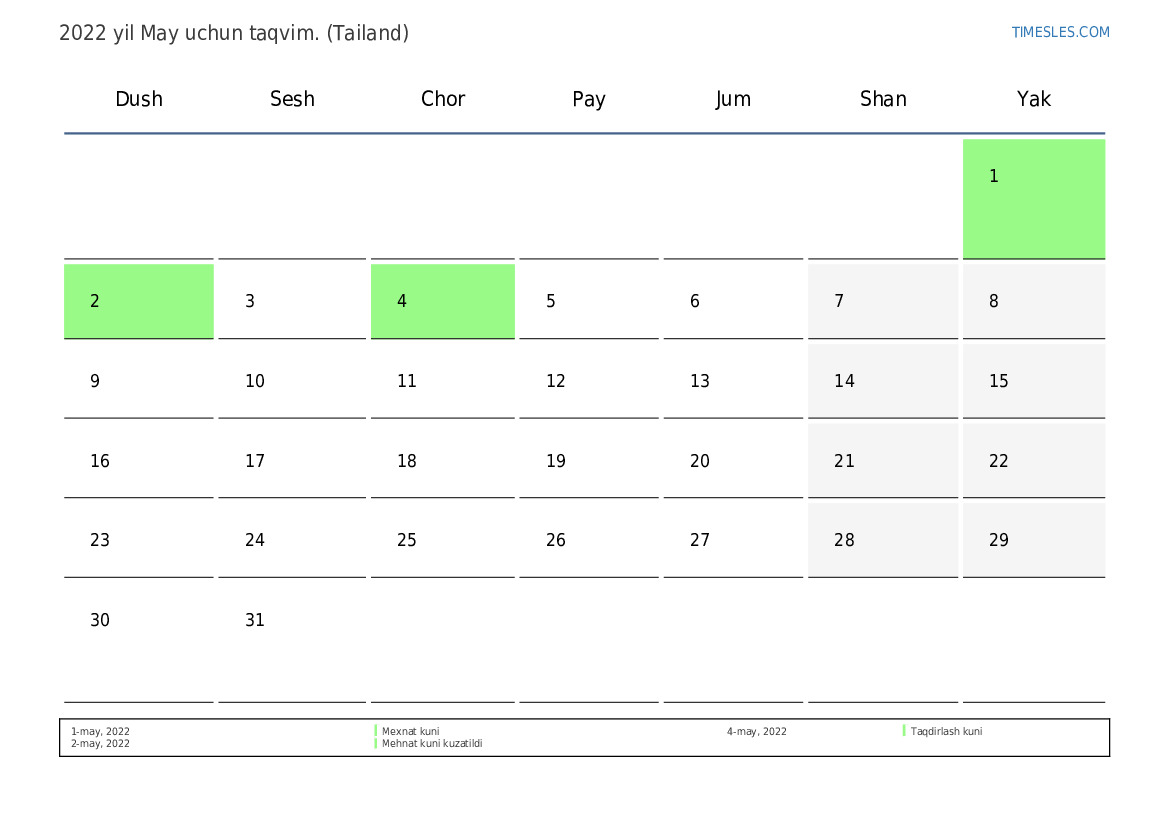Select the green May 2 holiday cell
1169x827 pixels.
pos(138,301)
